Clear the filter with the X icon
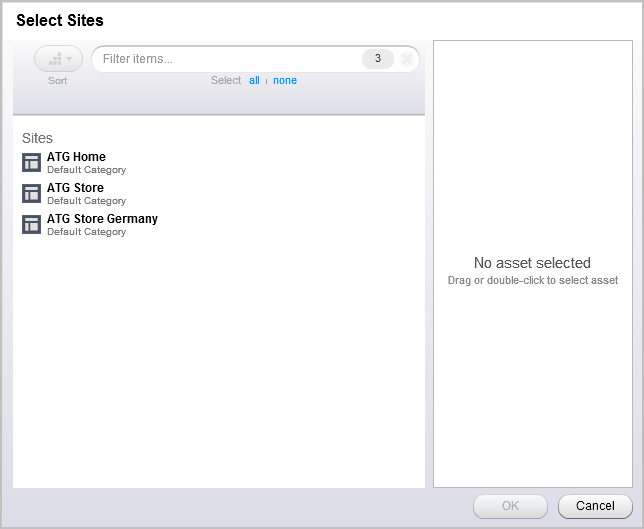Image resolution: width=644 pixels, height=529 pixels. pos(407,59)
